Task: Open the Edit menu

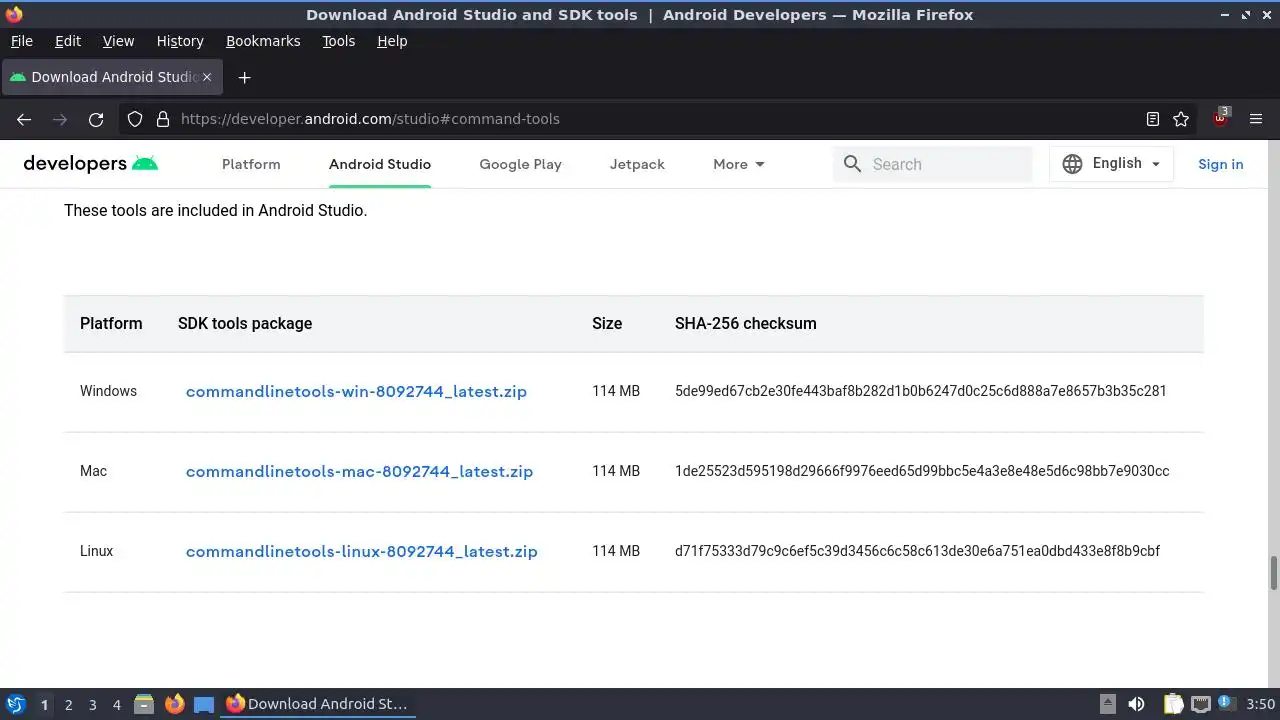Action: pos(68,41)
